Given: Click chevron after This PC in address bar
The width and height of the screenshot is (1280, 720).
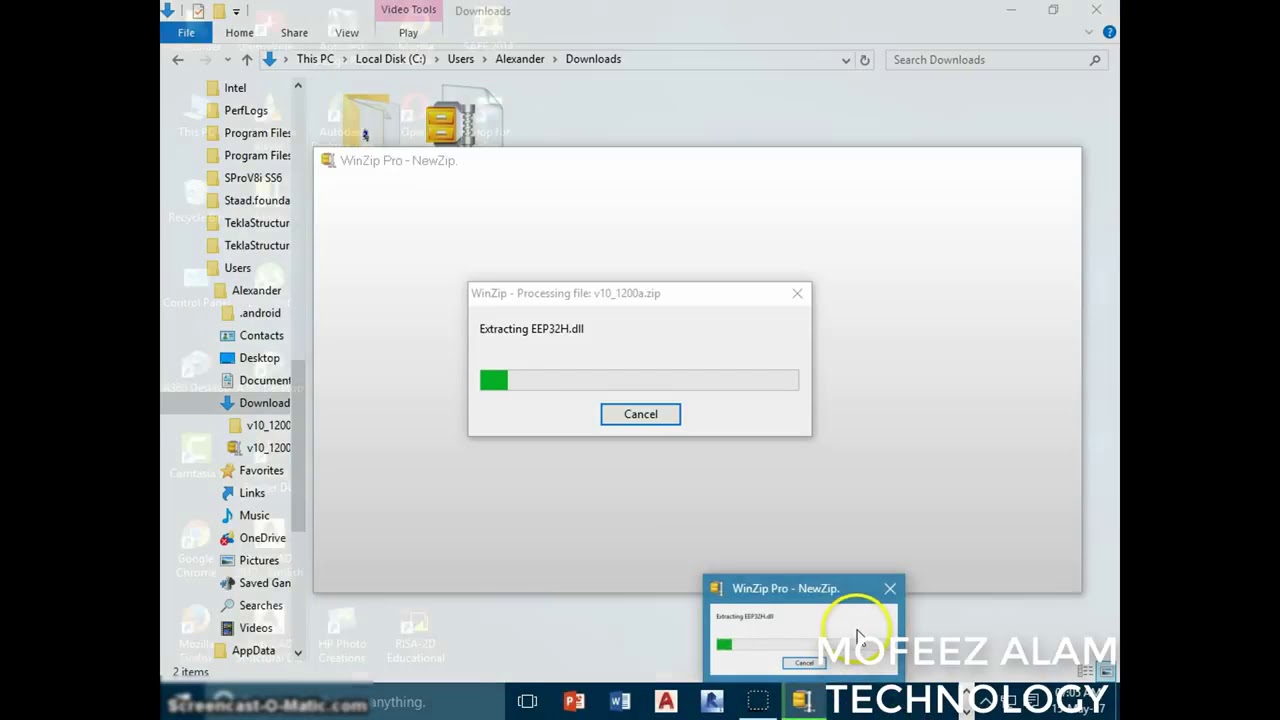Looking at the screenshot, I should [x=345, y=59].
